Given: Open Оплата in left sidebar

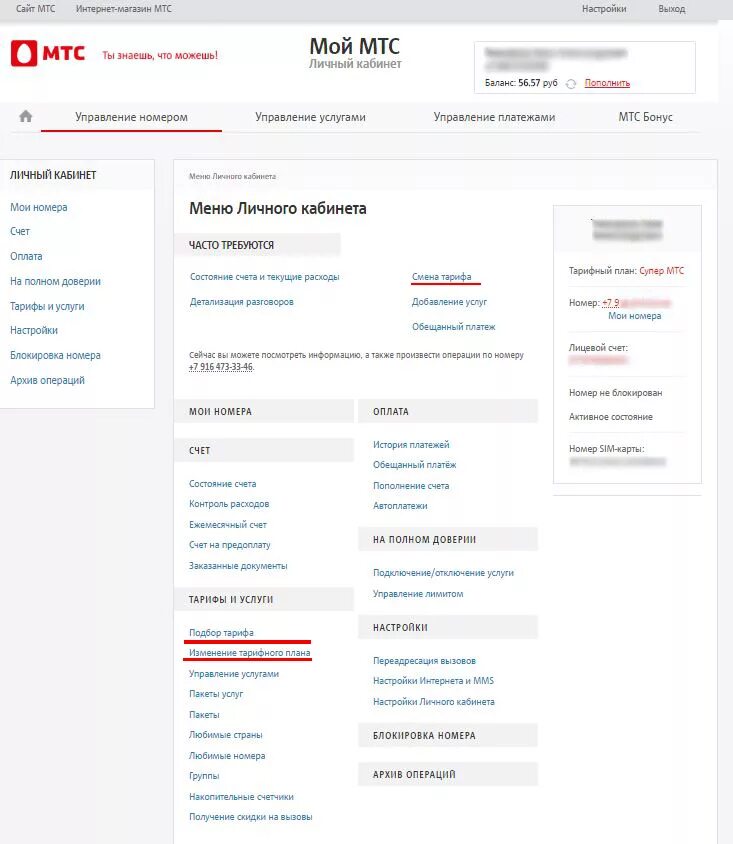Looking at the screenshot, I should pos(26,256).
